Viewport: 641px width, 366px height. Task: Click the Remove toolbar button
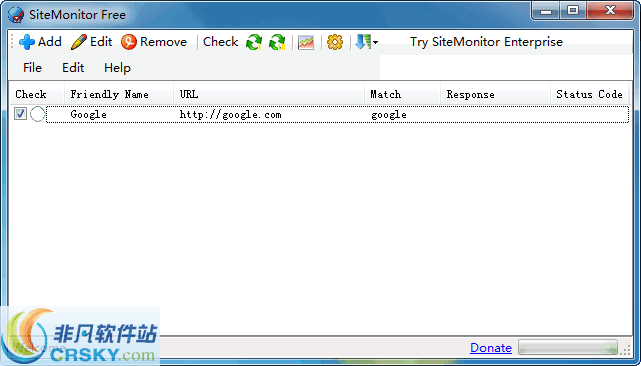(x=154, y=42)
